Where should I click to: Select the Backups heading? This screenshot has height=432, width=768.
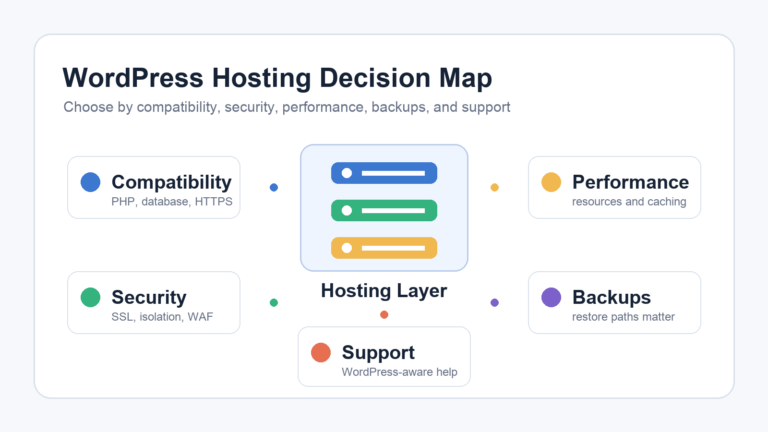pyautogui.click(x=611, y=297)
